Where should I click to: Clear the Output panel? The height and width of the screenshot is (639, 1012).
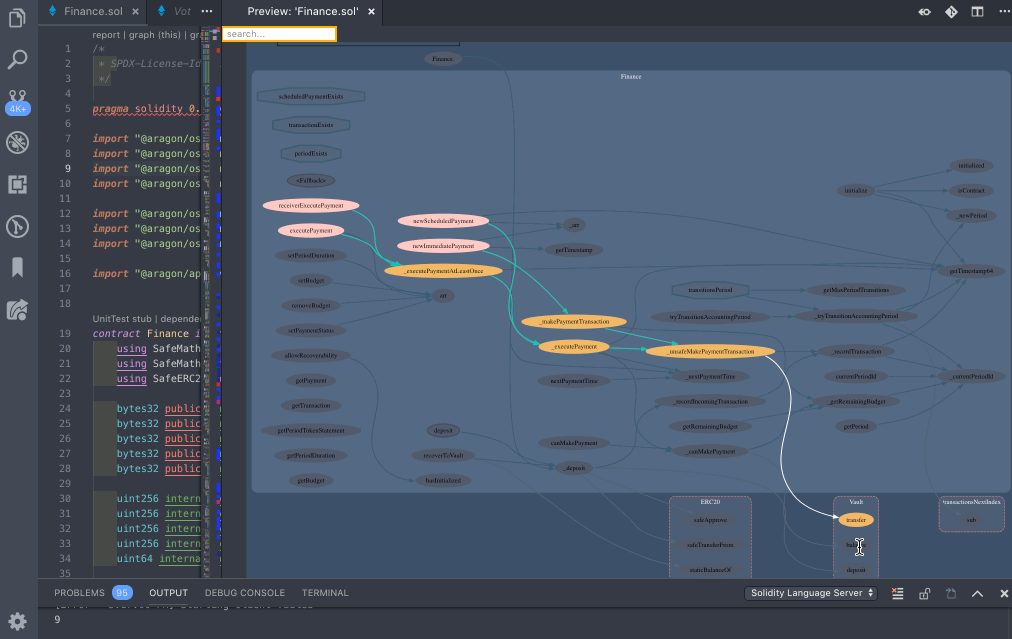pos(898,593)
